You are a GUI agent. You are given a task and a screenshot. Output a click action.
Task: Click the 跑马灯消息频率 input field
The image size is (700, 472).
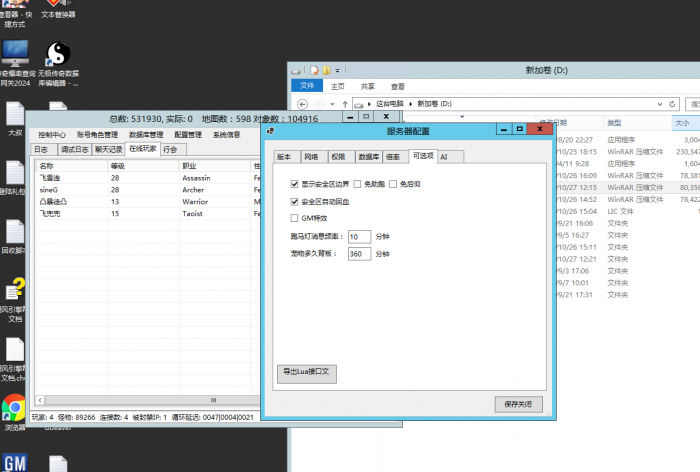point(358,237)
